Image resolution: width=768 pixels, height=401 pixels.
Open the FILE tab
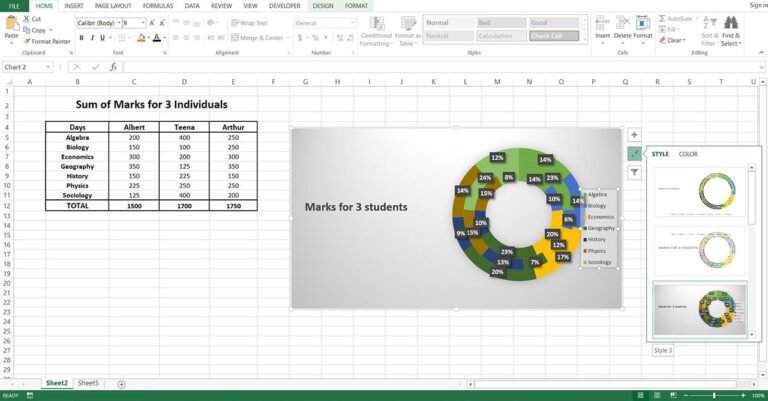[14, 6]
